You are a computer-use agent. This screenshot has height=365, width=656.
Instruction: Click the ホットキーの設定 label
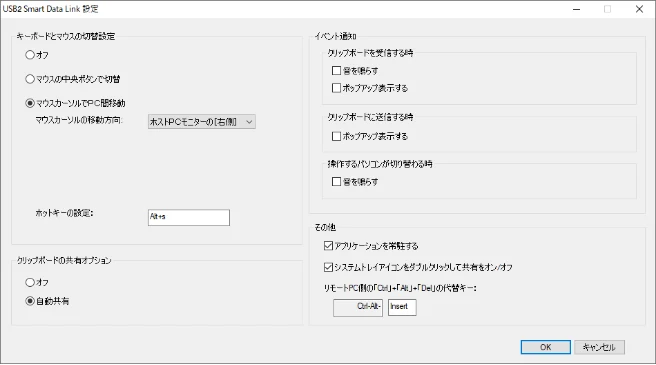[x=64, y=213]
